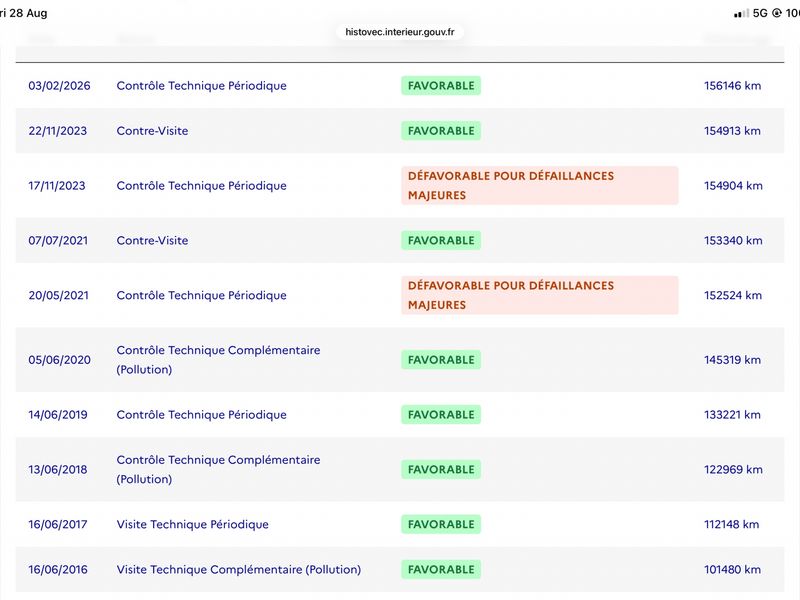Tap the 5G signal status icon
Viewport: 800px width, 600px height.
point(760,13)
